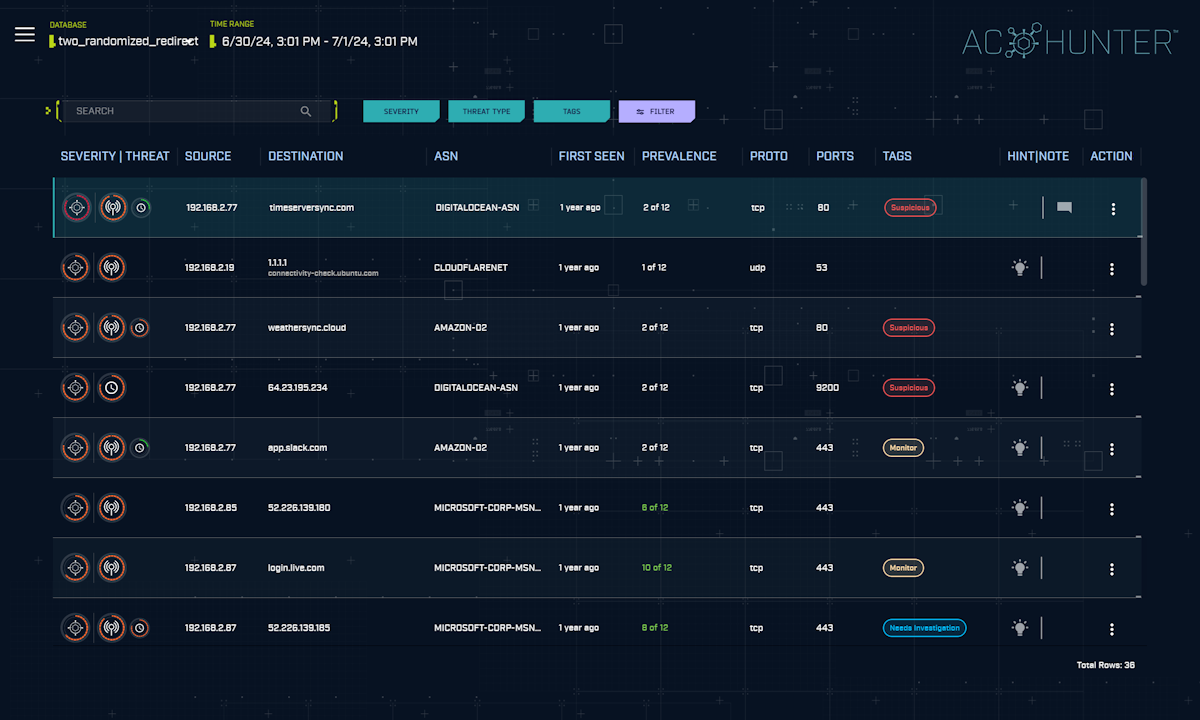Viewport: 1200px width, 720px height.
Task: Click the large clock threat icon for 64.23.195.234
Action: coord(112,388)
